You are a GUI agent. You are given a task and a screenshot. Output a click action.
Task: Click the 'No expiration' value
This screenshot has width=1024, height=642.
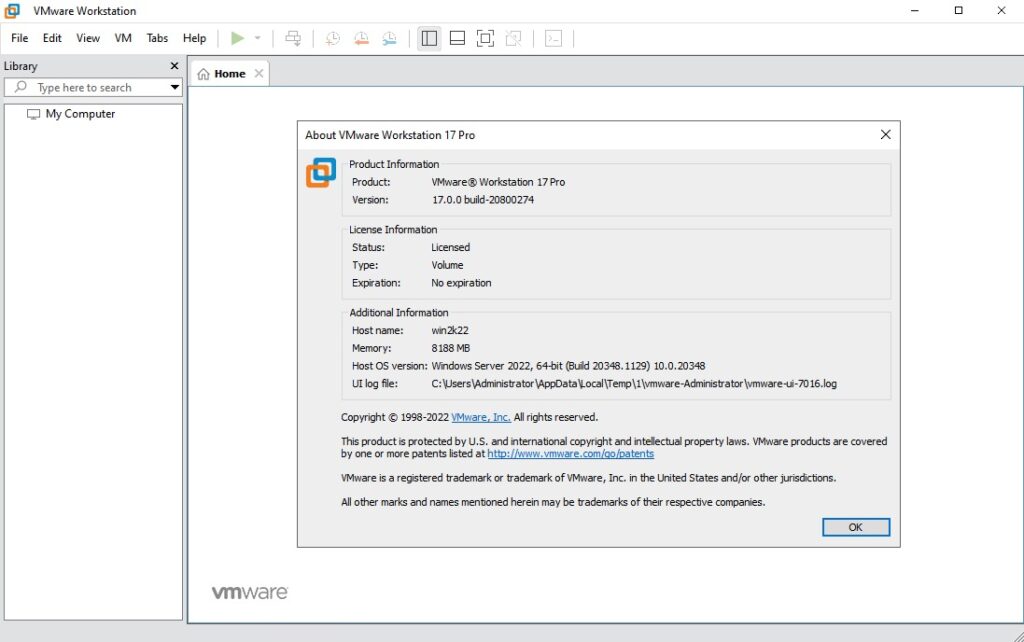[x=461, y=283]
